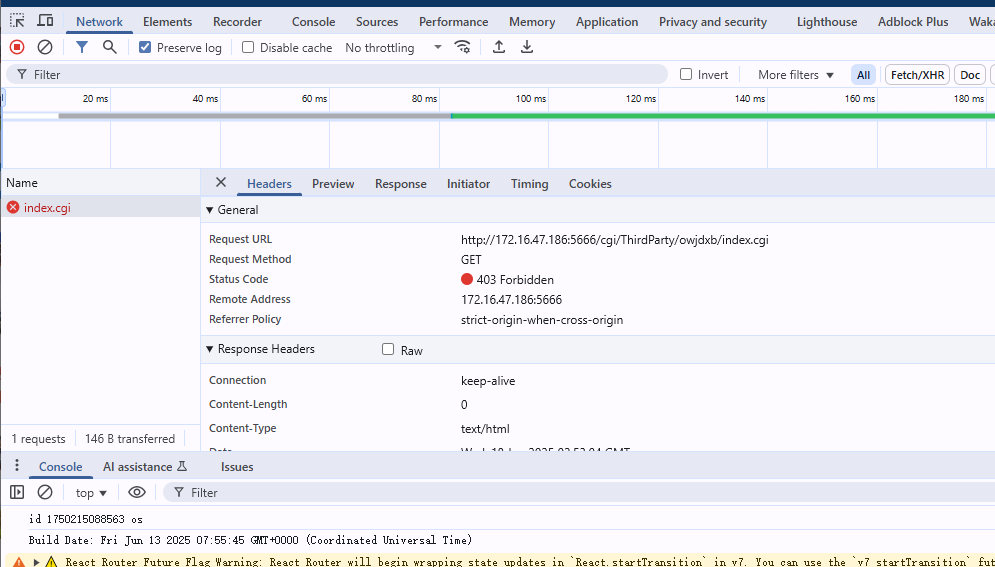This screenshot has width=995, height=567.
Task: Filter by Doc requests
Action: (x=970, y=75)
